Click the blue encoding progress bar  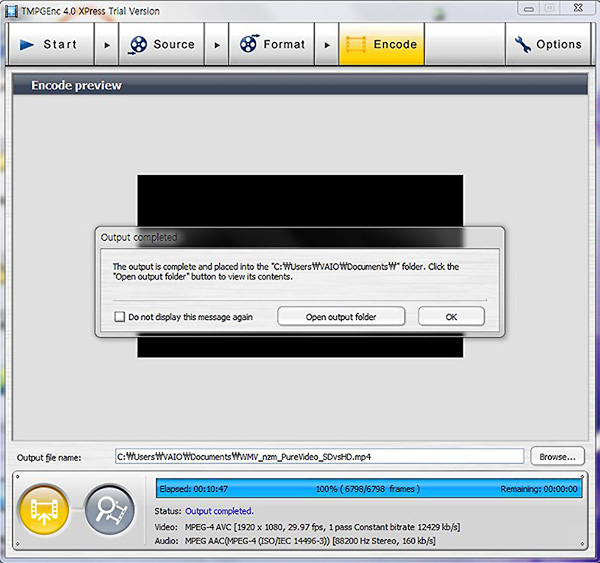click(x=369, y=488)
